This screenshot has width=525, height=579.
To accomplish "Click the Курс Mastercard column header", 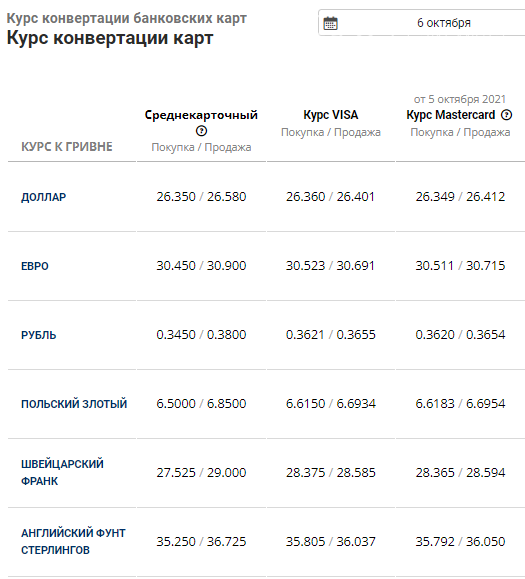I will (451, 115).
